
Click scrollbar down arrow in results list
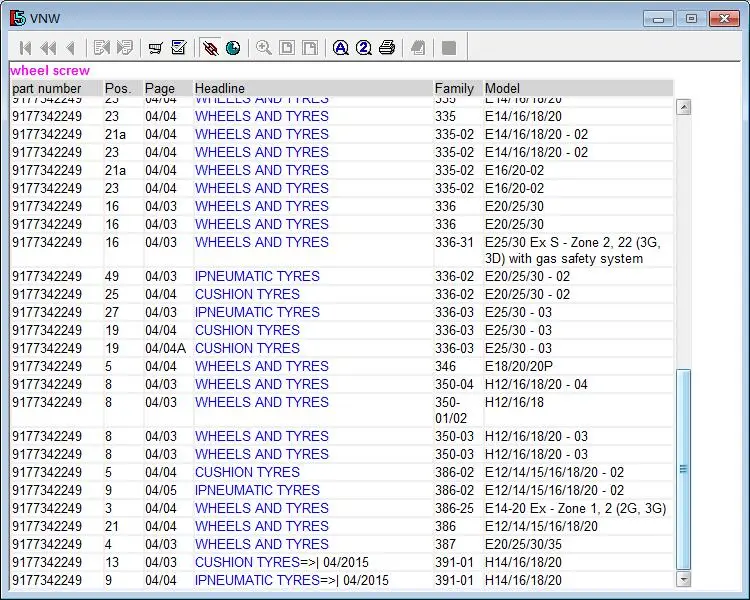click(684, 579)
